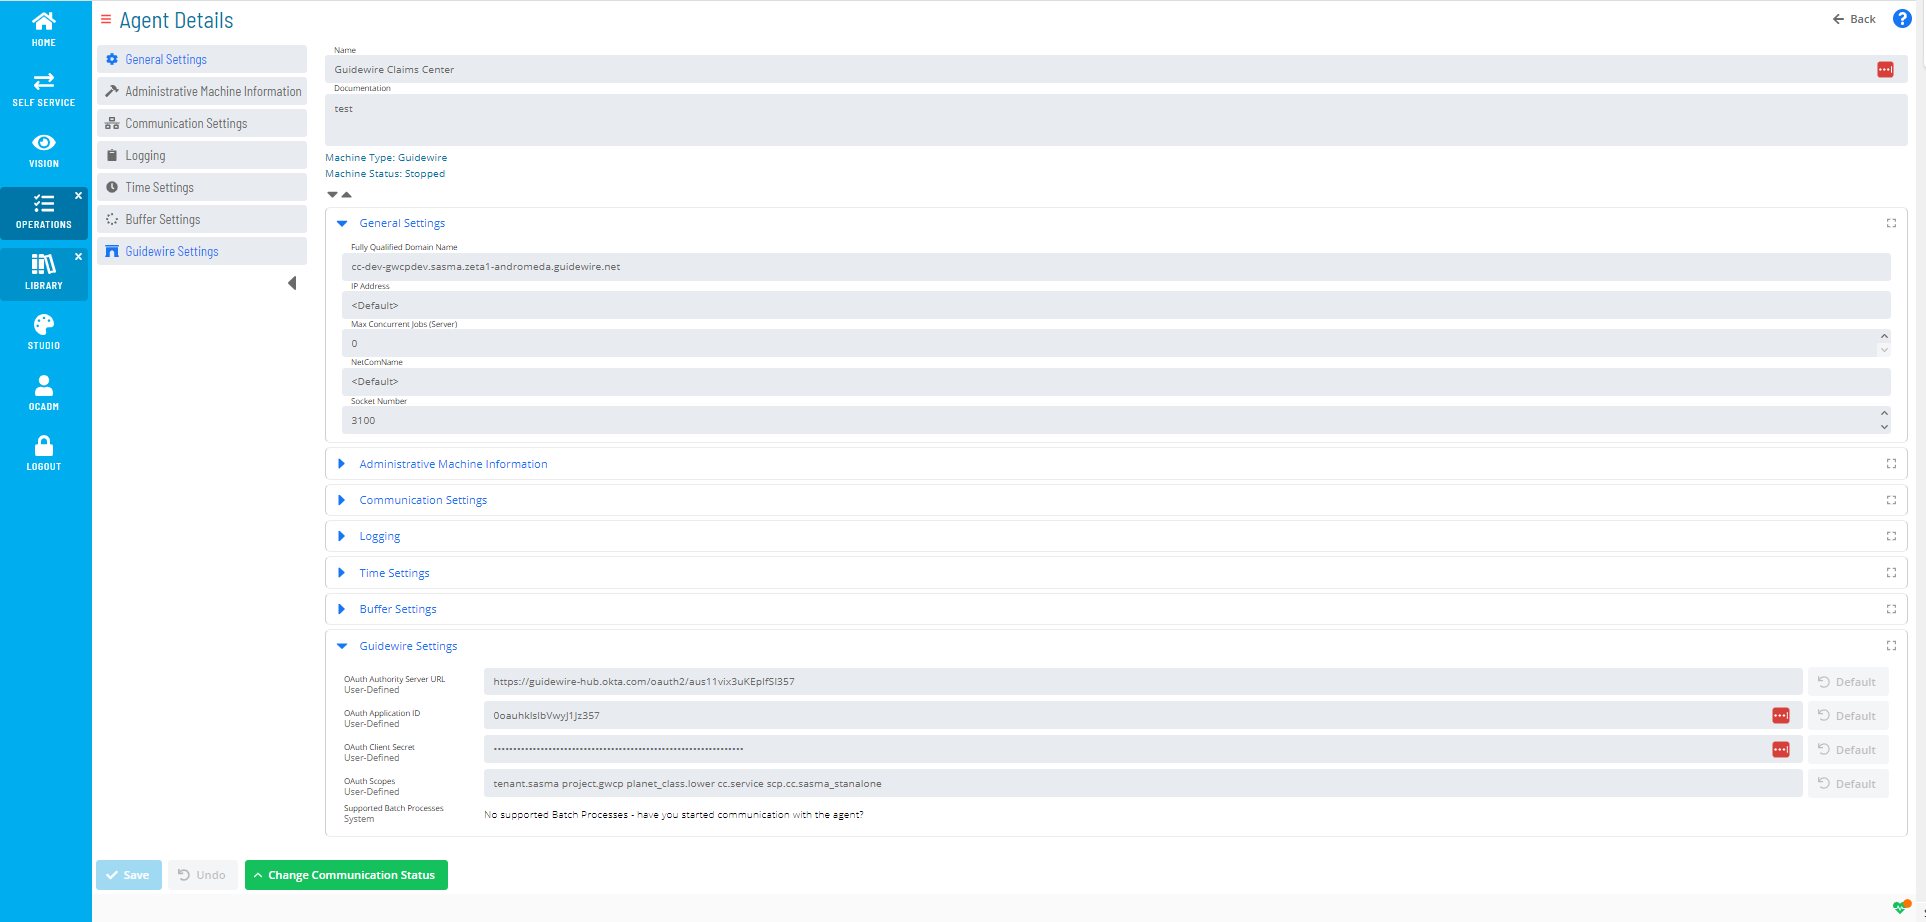Image resolution: width=1926 pixels, height=922 pixels.
Task: Click Logout in the sidebar
Action: (44, 454)
